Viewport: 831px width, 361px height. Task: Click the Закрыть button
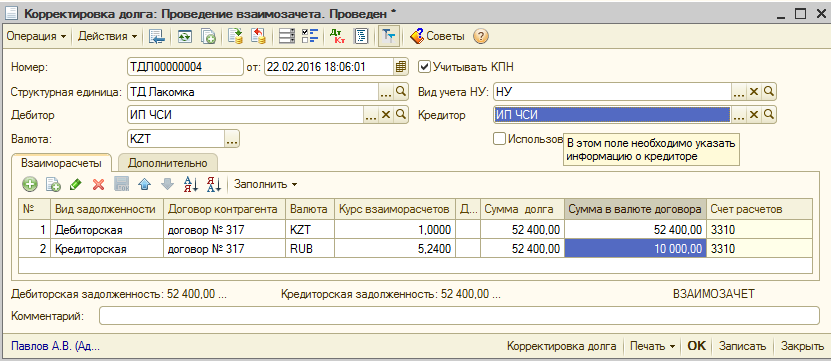(802, 346)
